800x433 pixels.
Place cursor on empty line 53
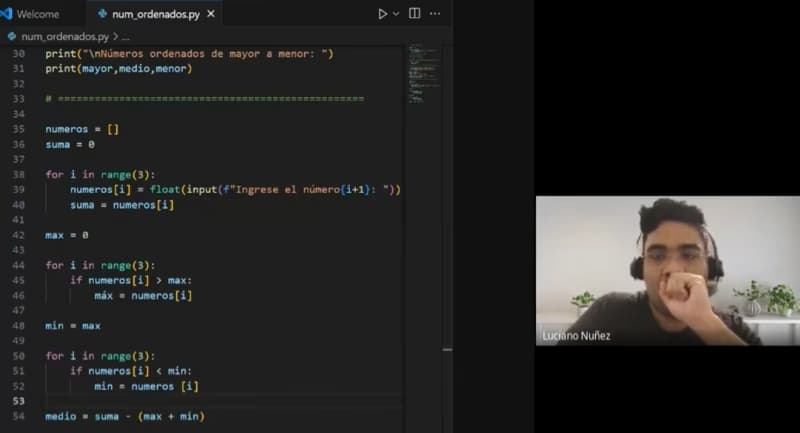(x=222, y=401)
